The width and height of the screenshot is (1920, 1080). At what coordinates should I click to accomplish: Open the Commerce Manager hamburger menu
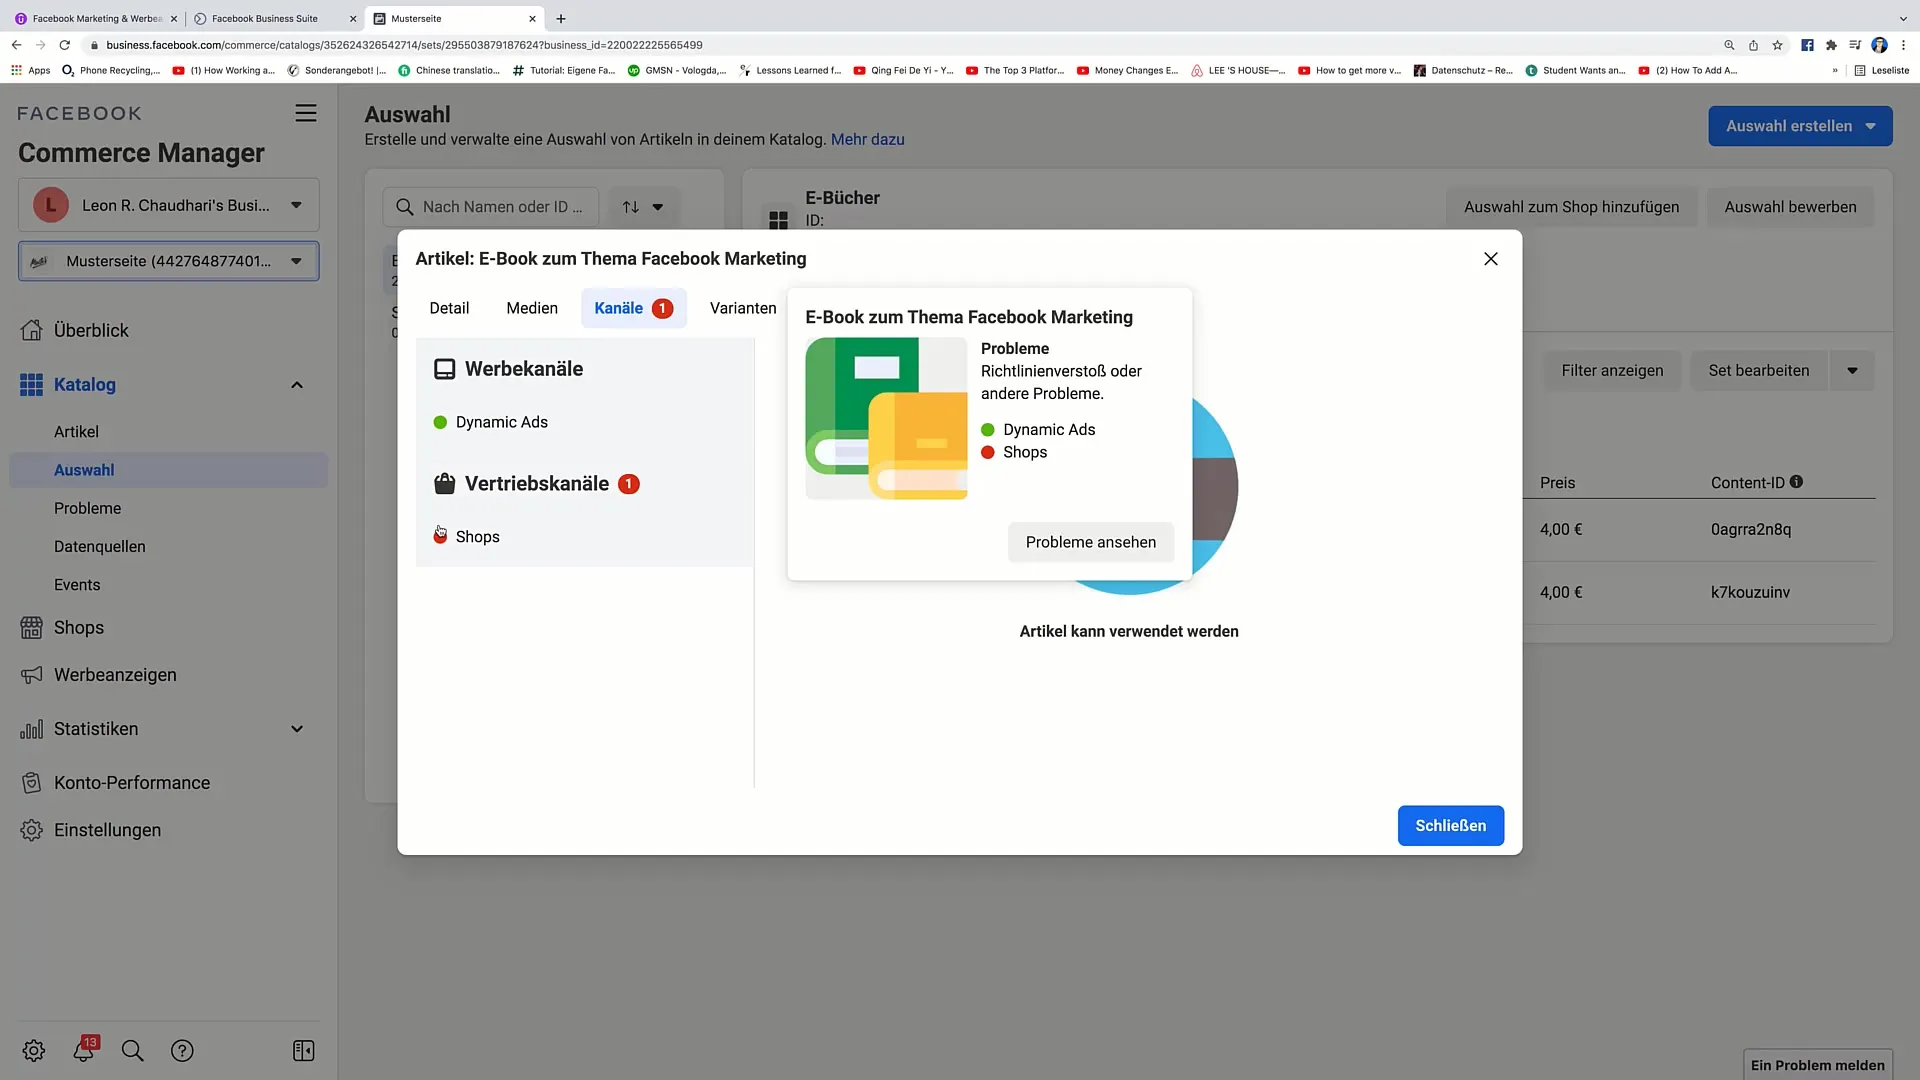[306, 114]
